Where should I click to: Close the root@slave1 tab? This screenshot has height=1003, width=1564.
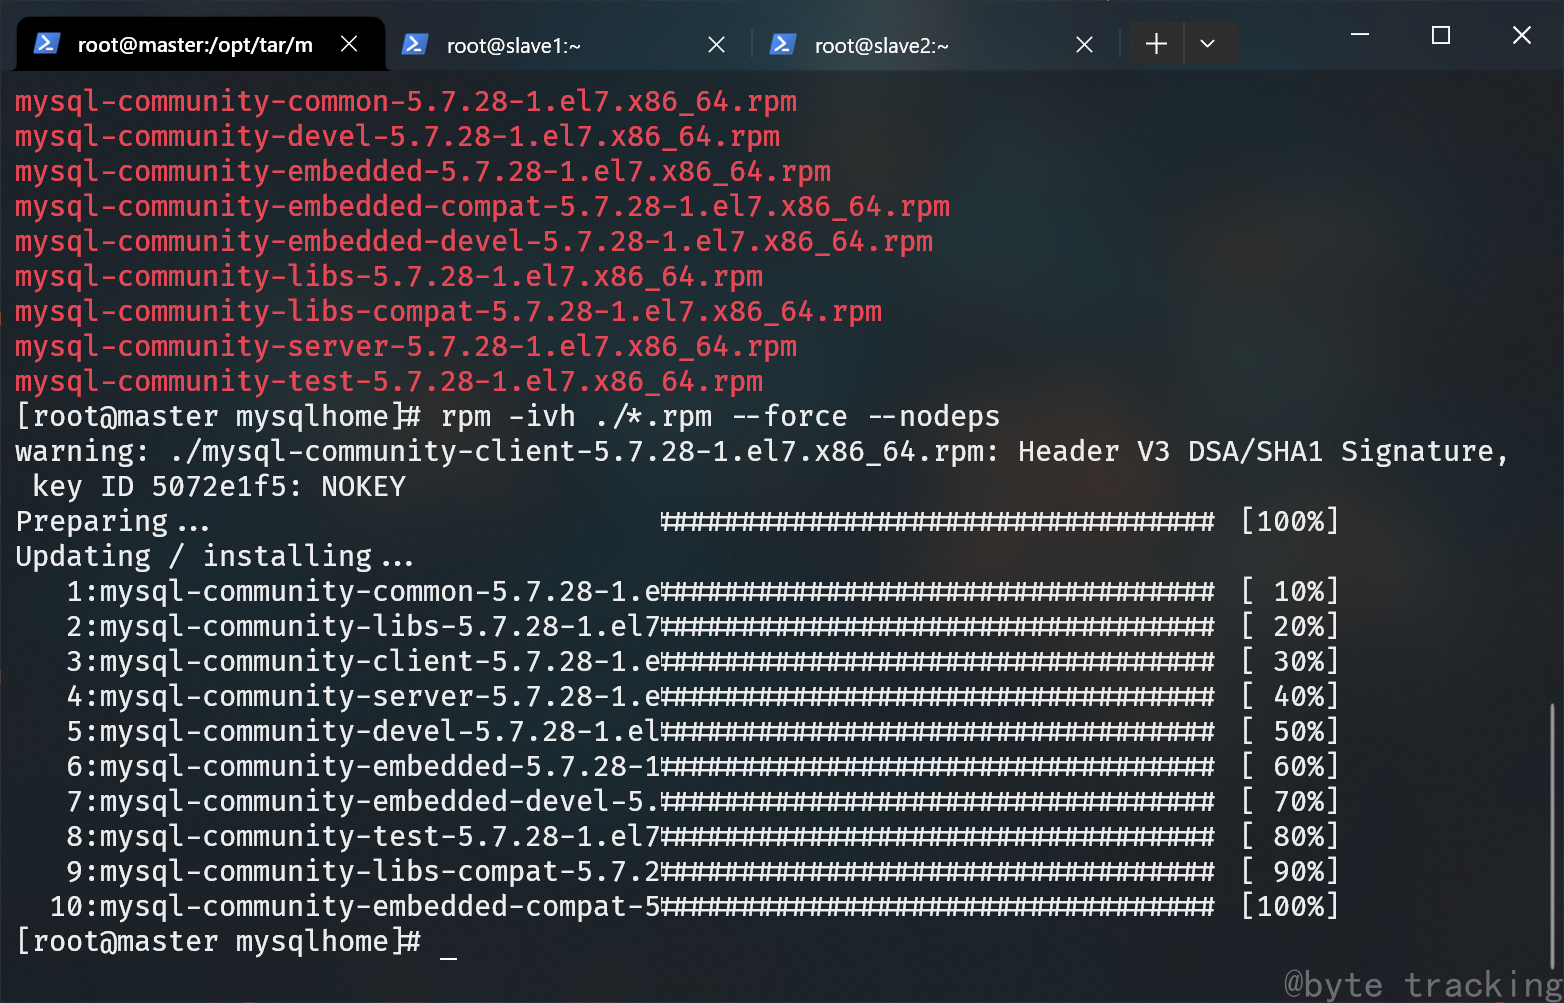click(x=716, y=45)
